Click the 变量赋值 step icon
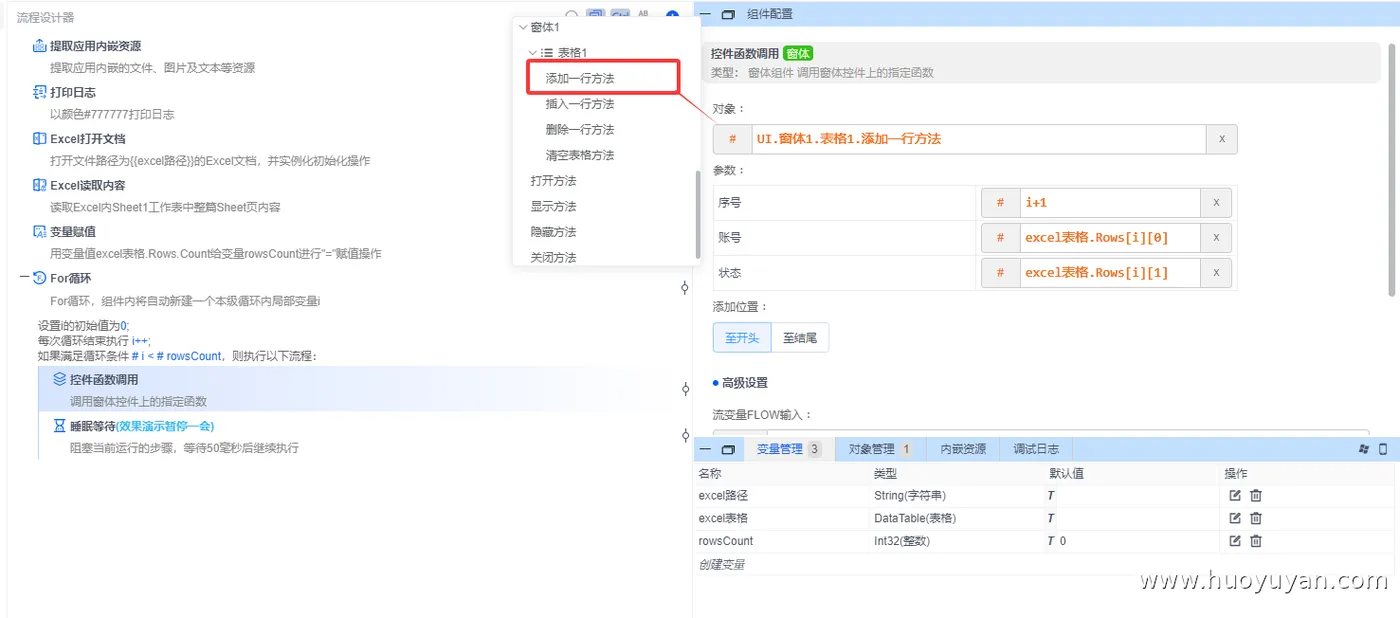This screenshot has height=618, width=1400. click(x=40, y=231)
